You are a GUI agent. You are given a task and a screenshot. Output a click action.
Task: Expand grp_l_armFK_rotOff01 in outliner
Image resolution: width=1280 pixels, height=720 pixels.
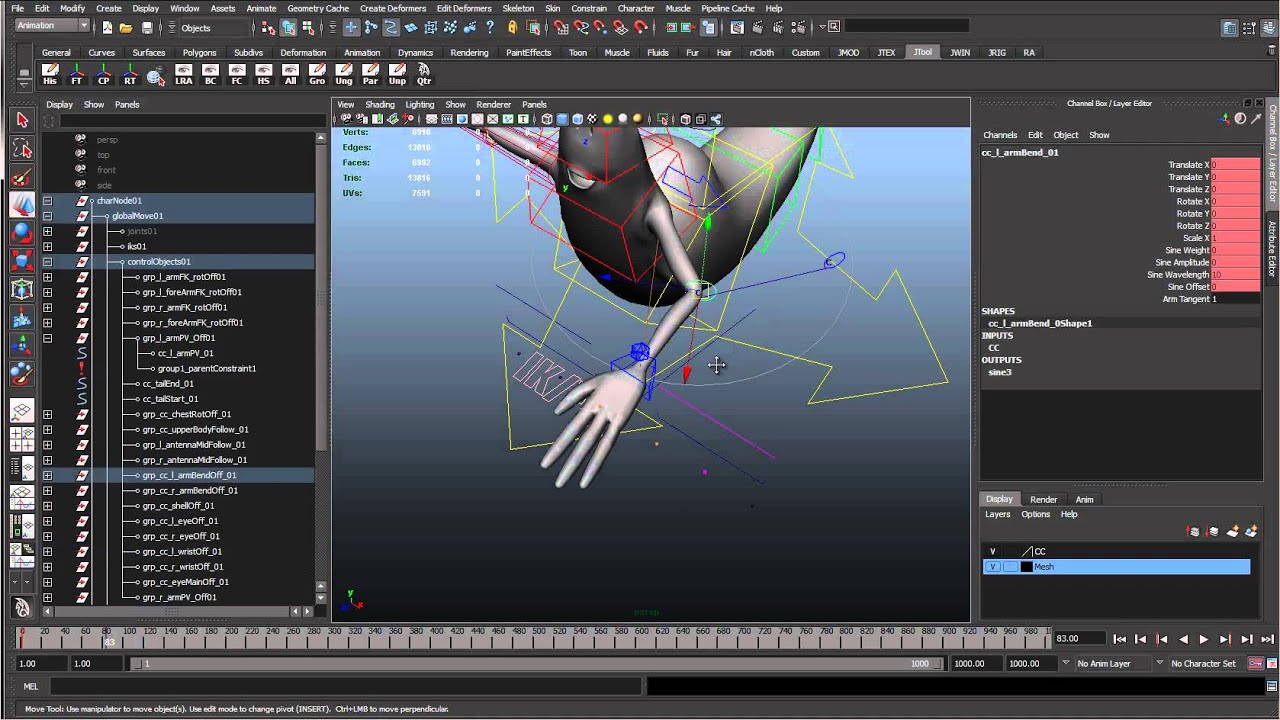pos(47,277)
